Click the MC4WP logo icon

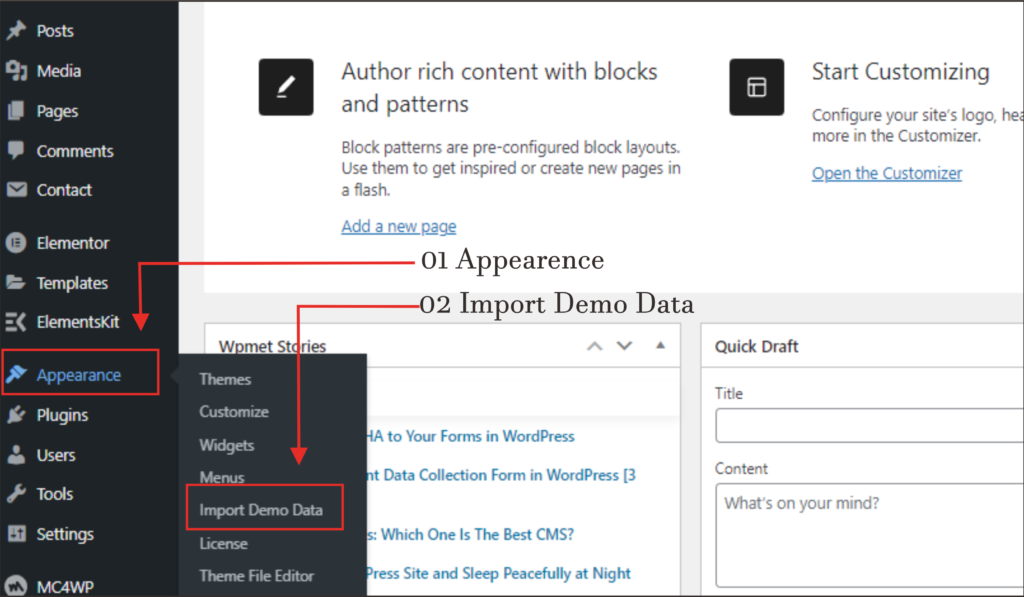[16, 586]
